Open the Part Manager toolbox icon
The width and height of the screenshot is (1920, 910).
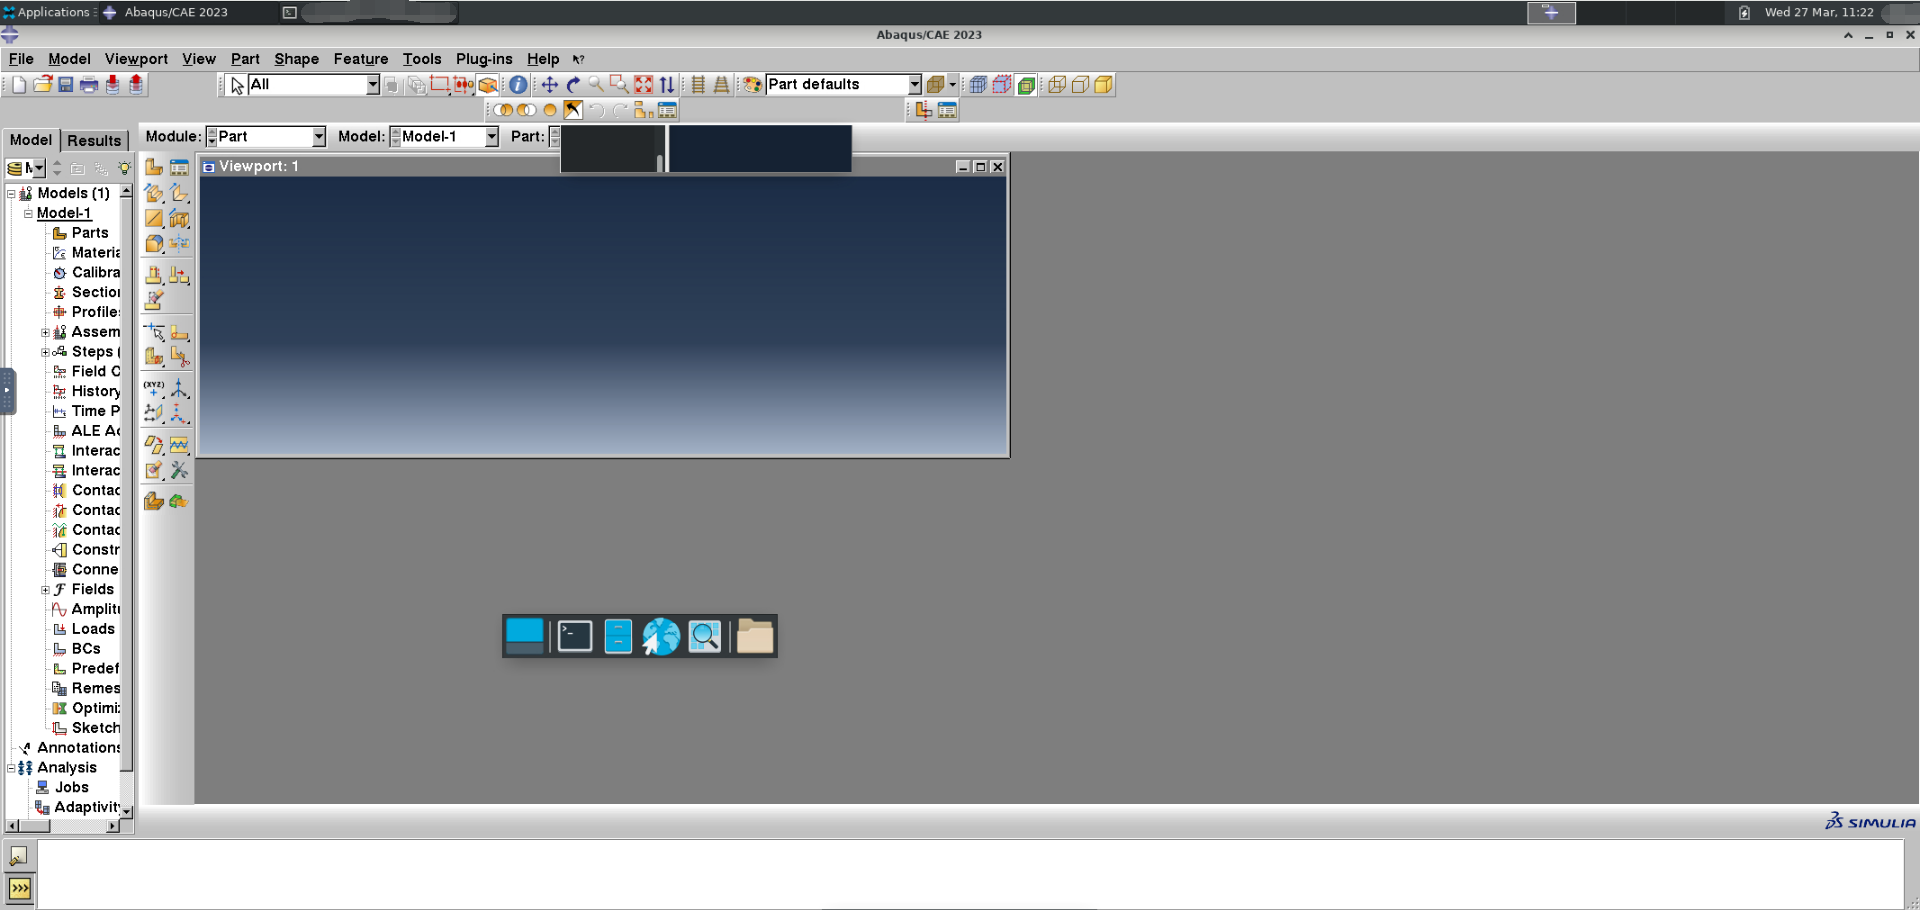coord(179,167)
